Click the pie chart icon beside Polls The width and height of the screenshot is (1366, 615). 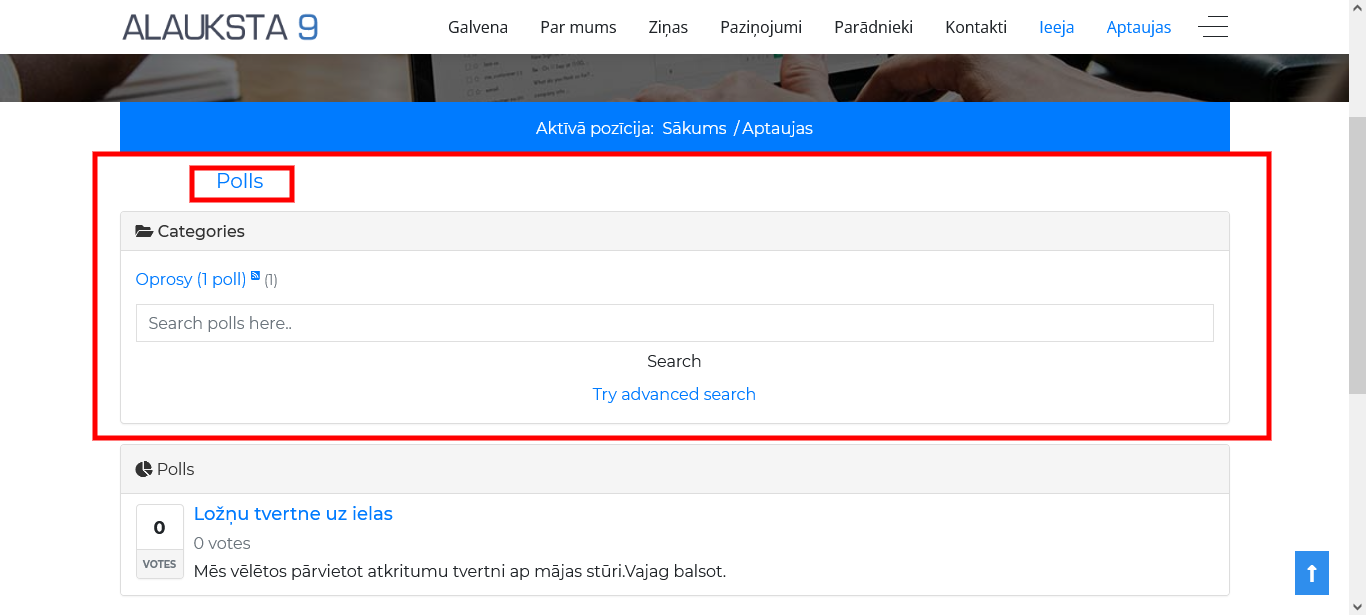[144, 469]
